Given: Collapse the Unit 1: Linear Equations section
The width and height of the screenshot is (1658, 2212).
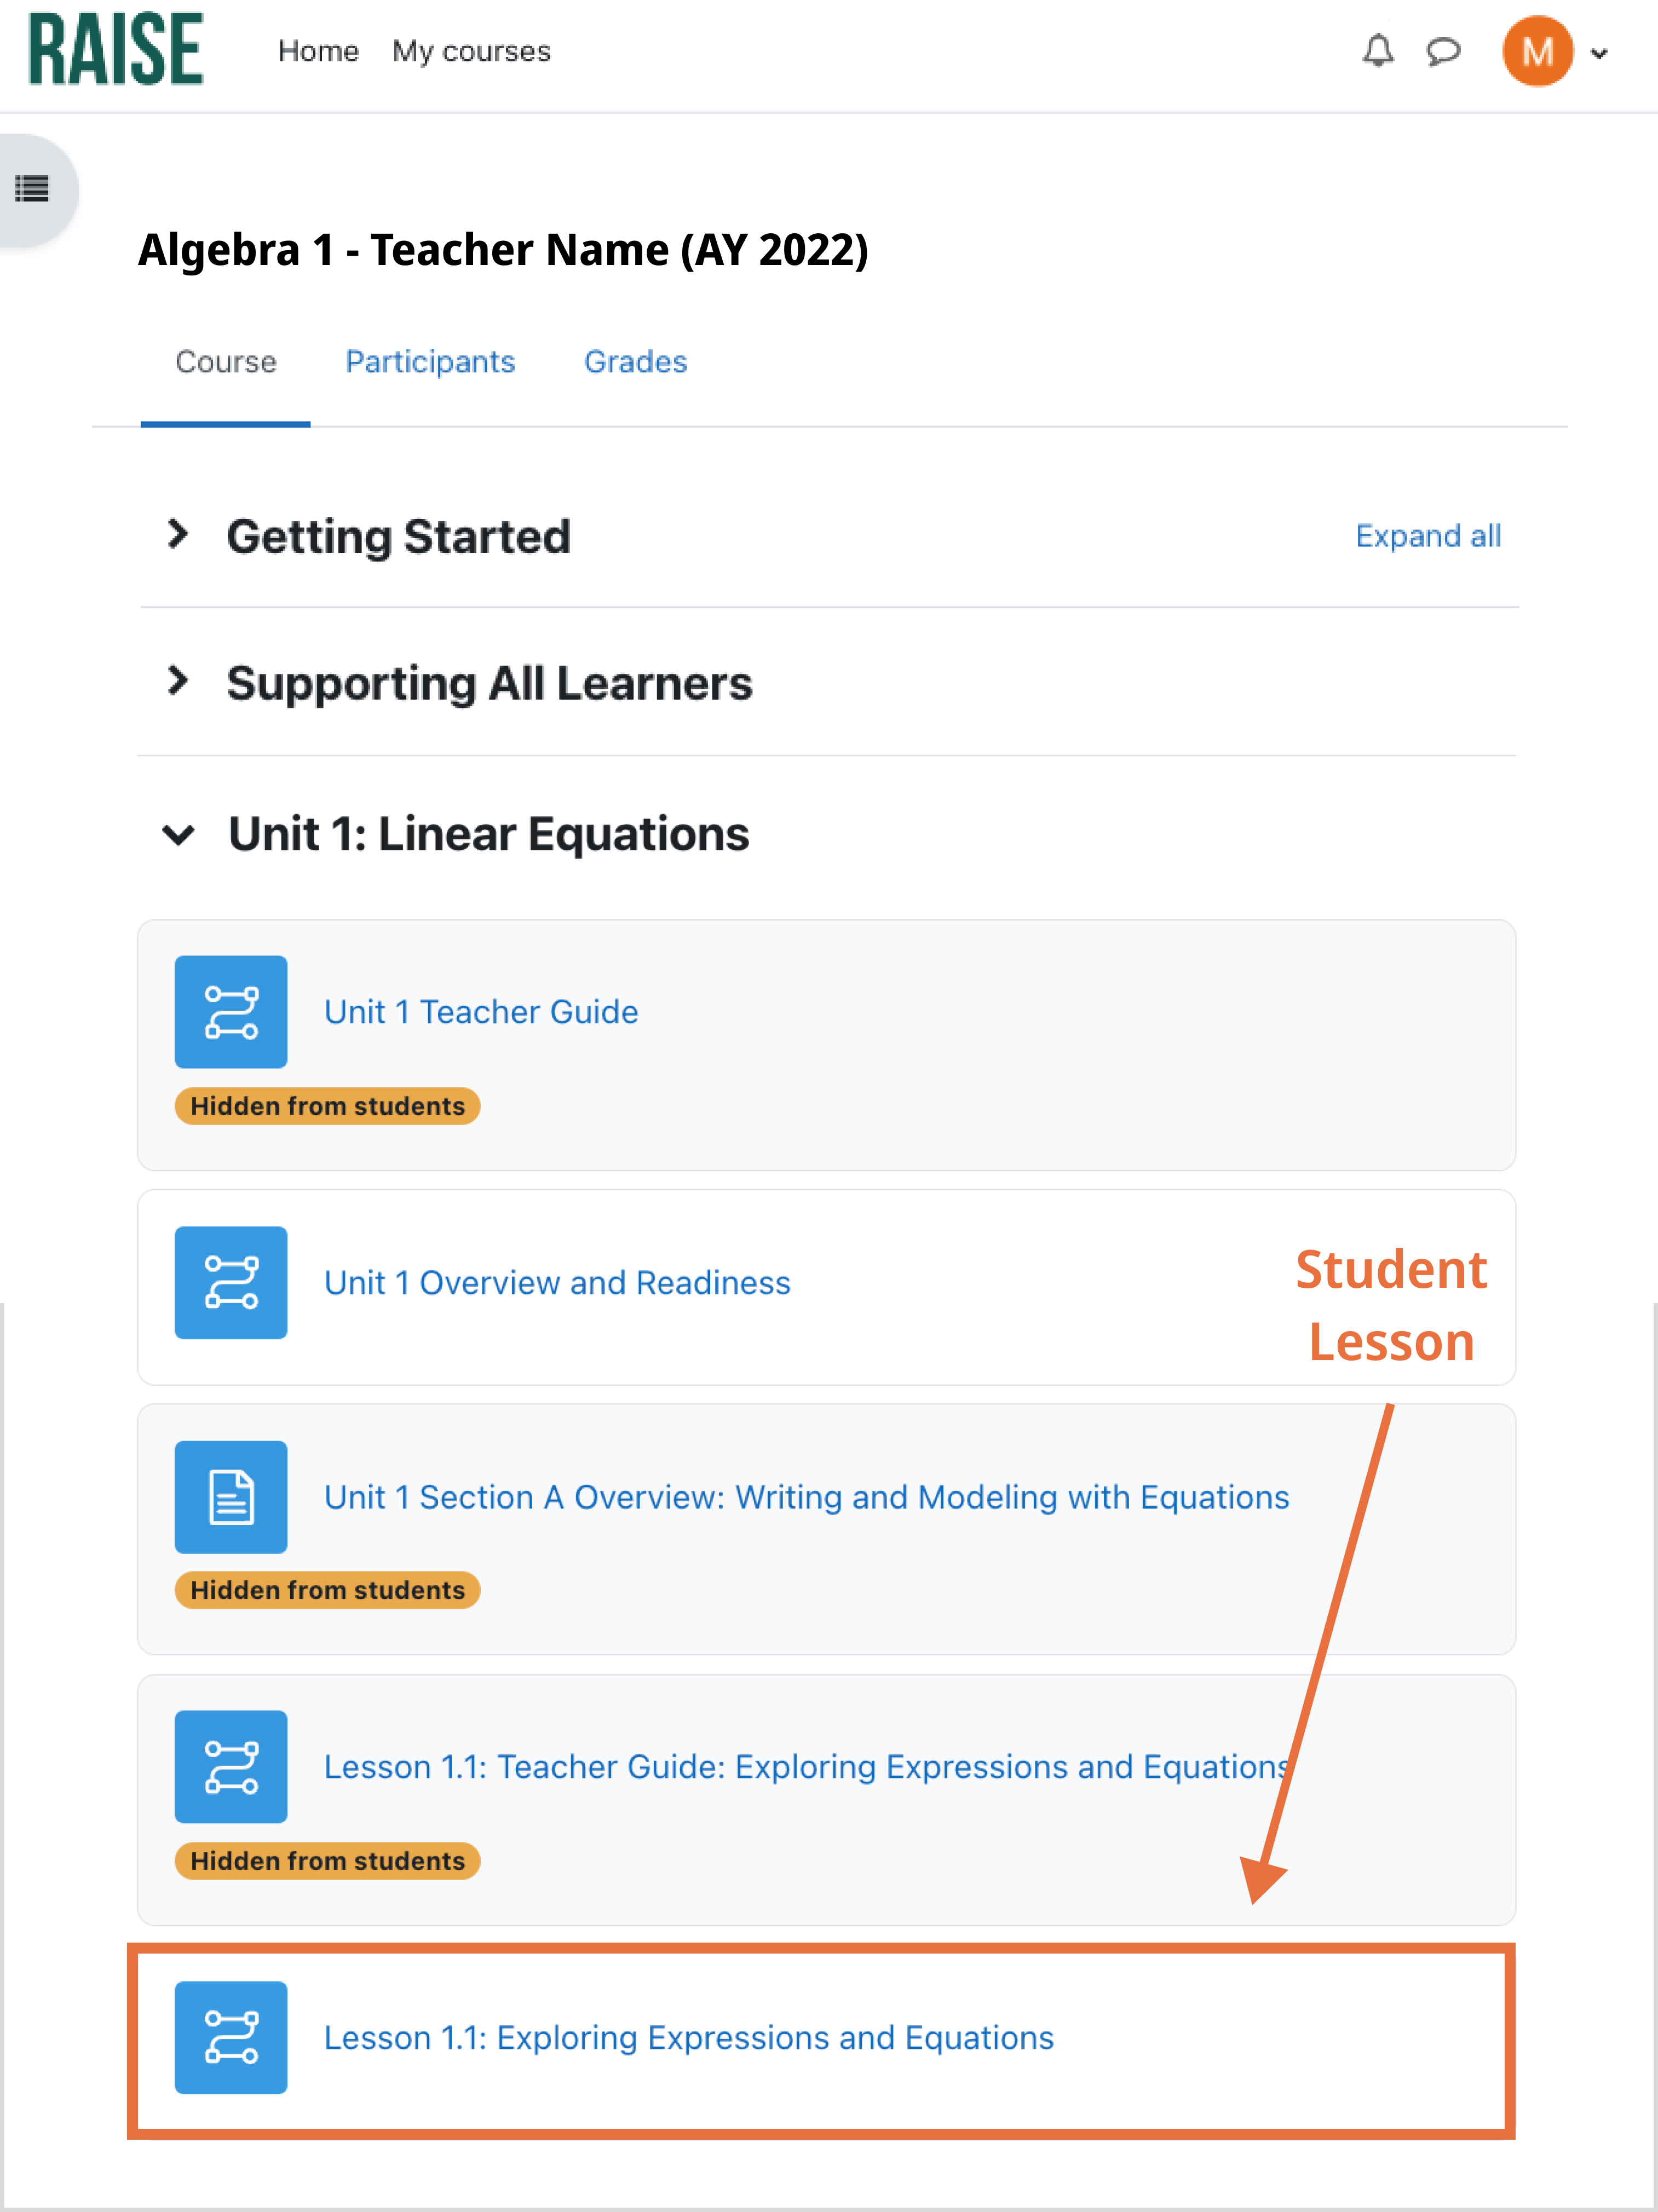Looking at the screenshot, I should [x=178, y=834].
